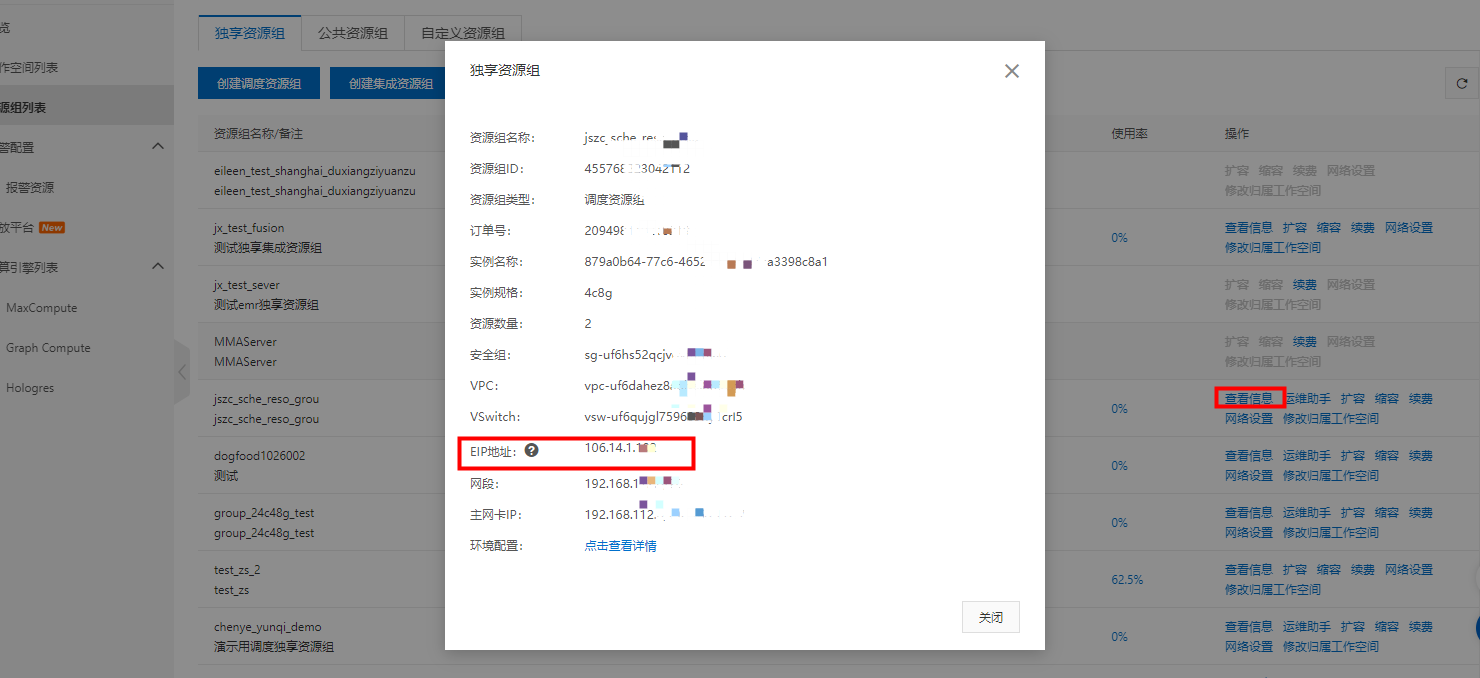Screen dimensions: 1480x678
Task: Click 续费 in the group_24c48g_test row
Action: [x=1421, y=513]
